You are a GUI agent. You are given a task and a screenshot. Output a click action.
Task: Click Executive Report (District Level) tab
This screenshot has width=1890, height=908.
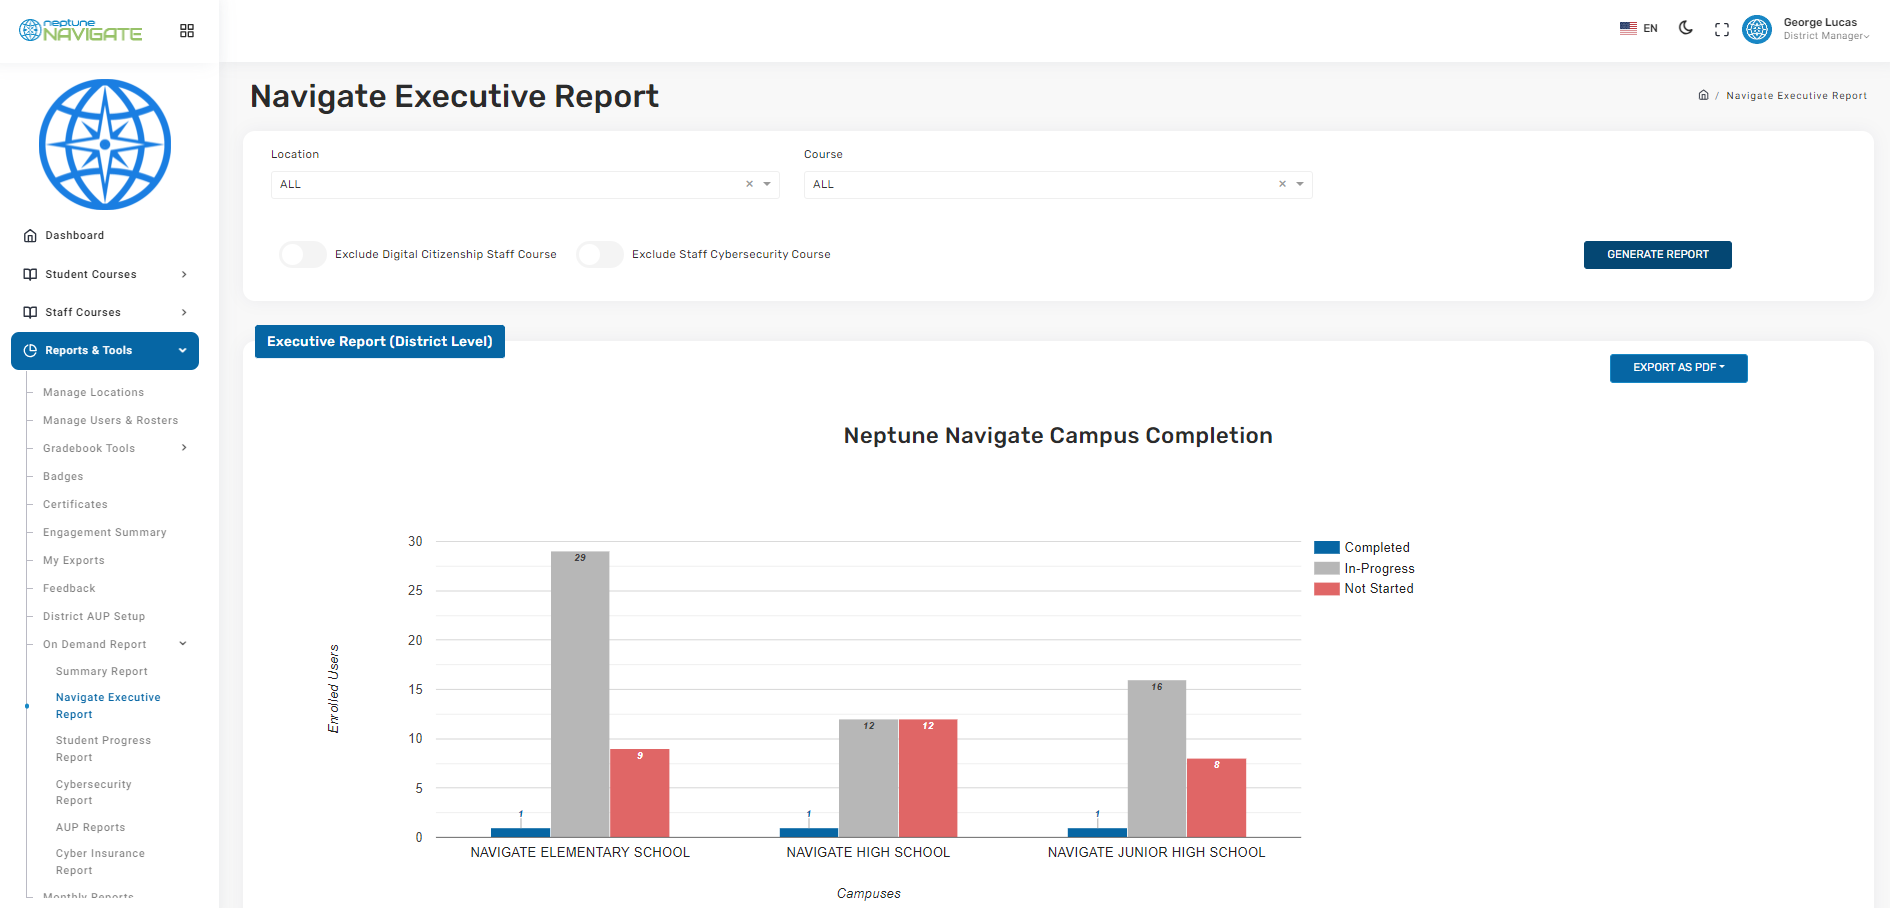click(x=379, y=341)
